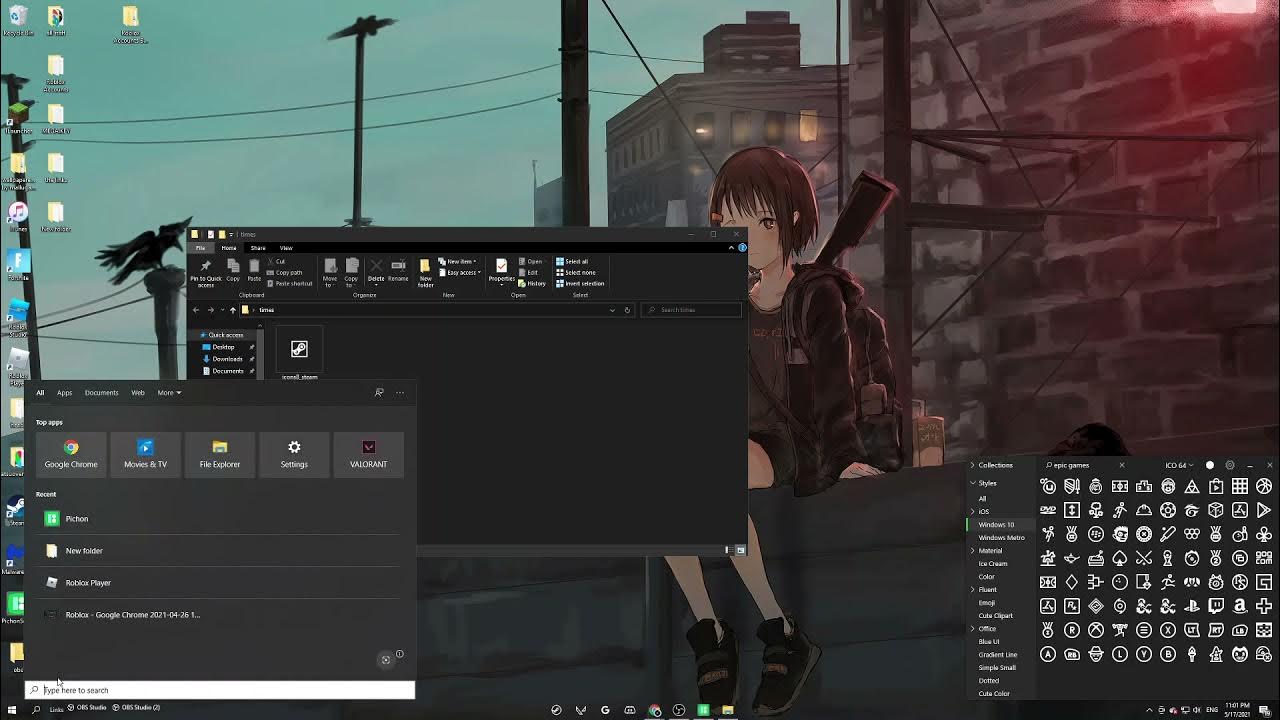
Task: Open Movies & TV from Top apps
Action: pyautogui.click(x=145, y=454)
